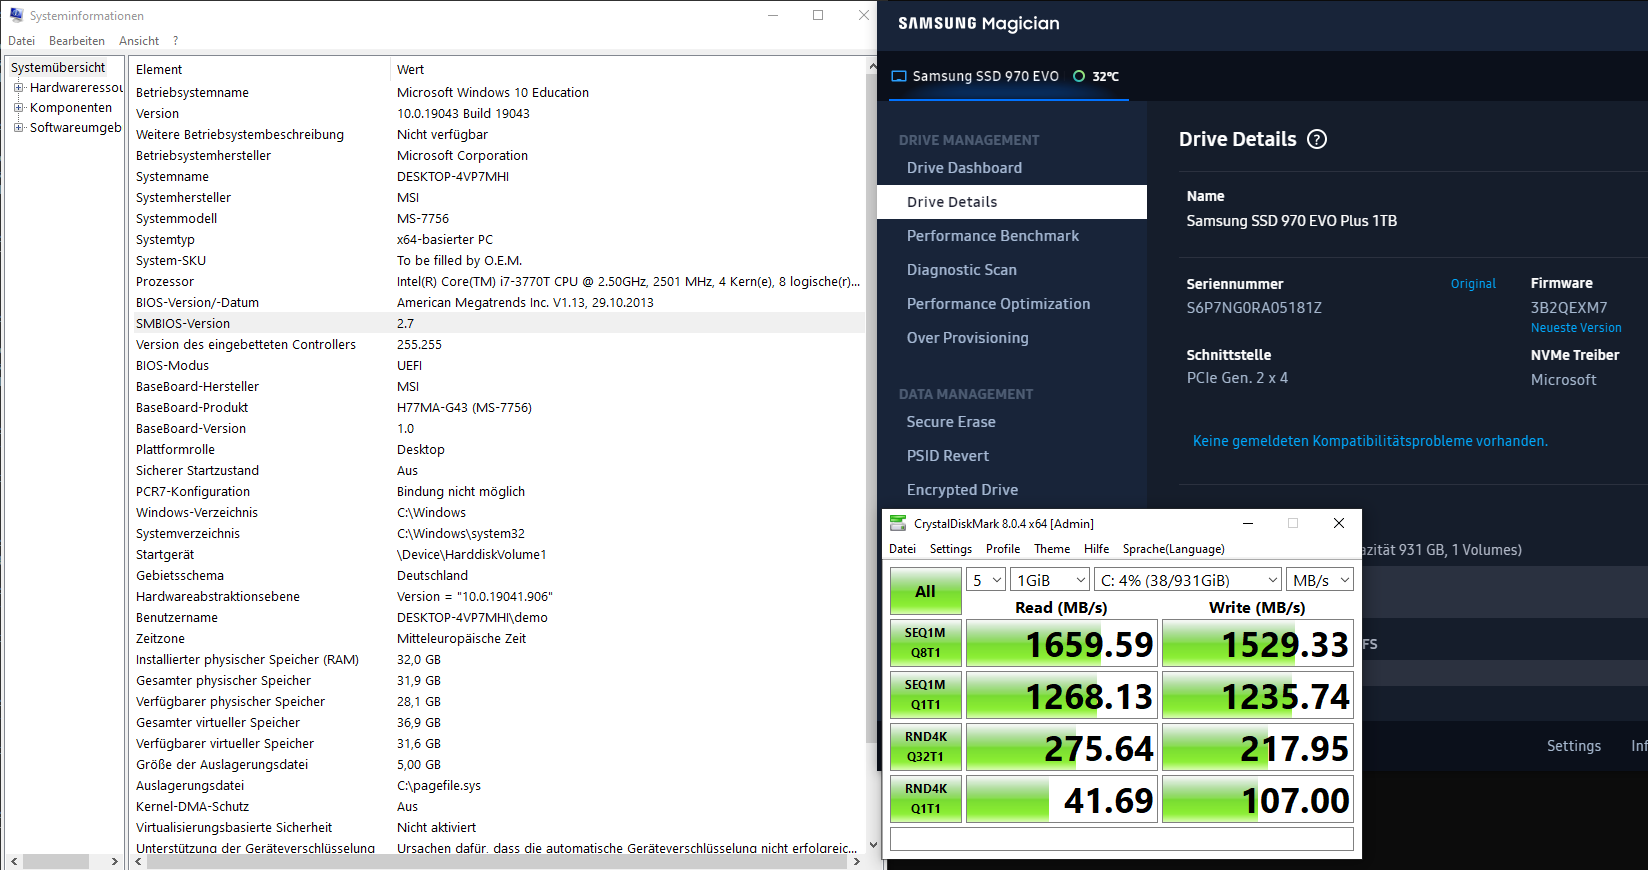Open the Bearbeiten menu
1648x870 pixels.
coord(77,41)
